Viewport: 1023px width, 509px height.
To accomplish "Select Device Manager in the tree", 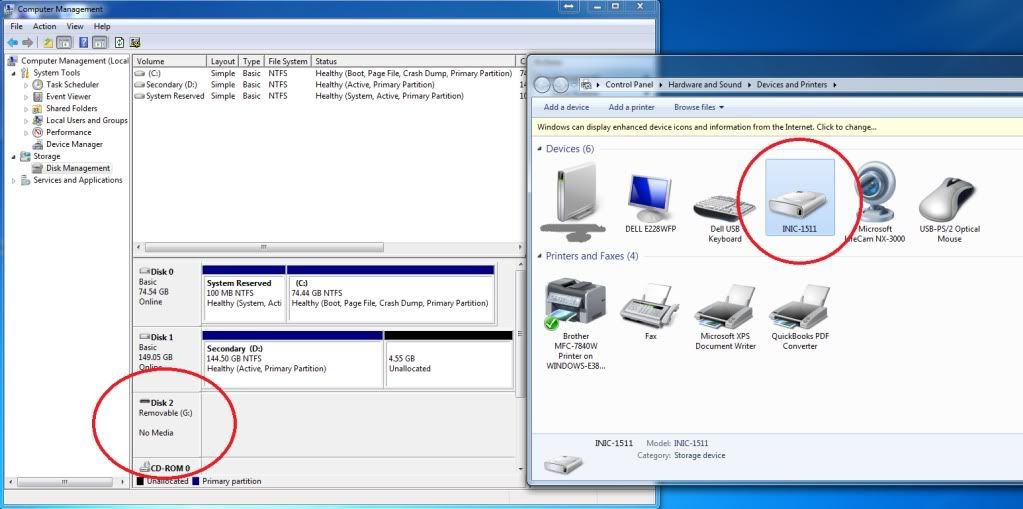I will coord(74,145).
